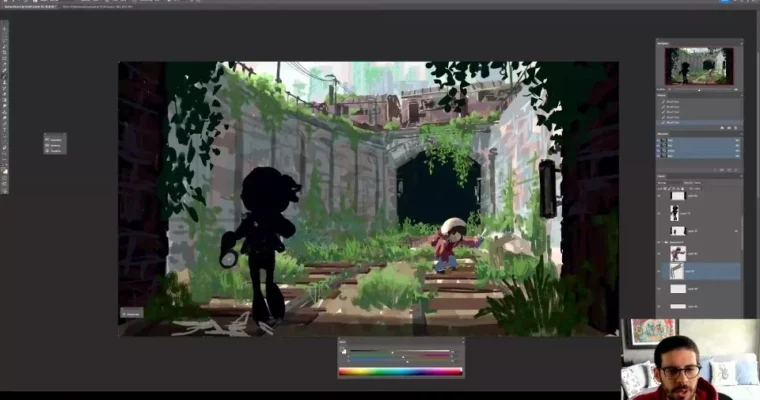
Task: Load channel as selection icon
Action: [715, 170]
